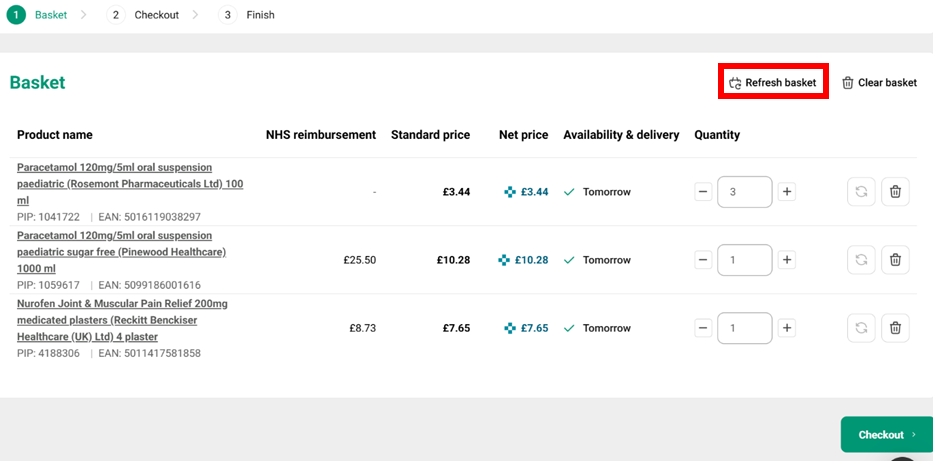Clear basket using the trash button

[x=879, y=83]
